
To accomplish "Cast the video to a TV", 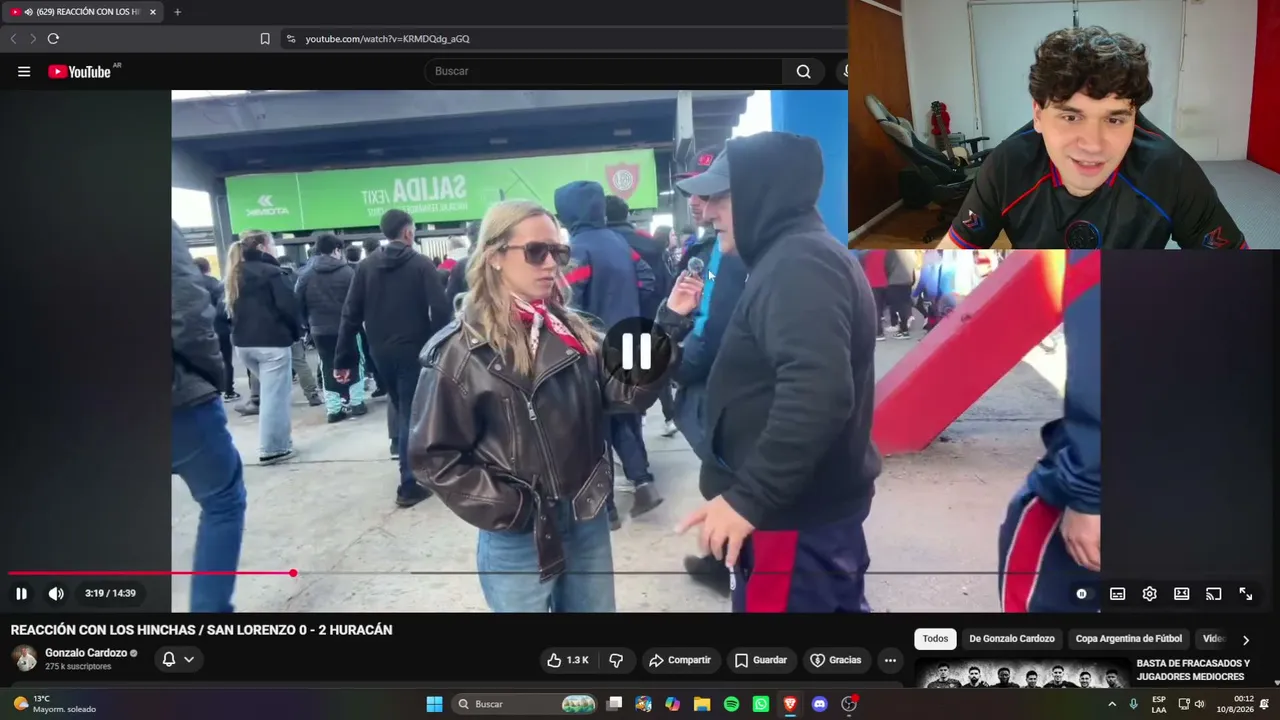I will point(1213,594).
